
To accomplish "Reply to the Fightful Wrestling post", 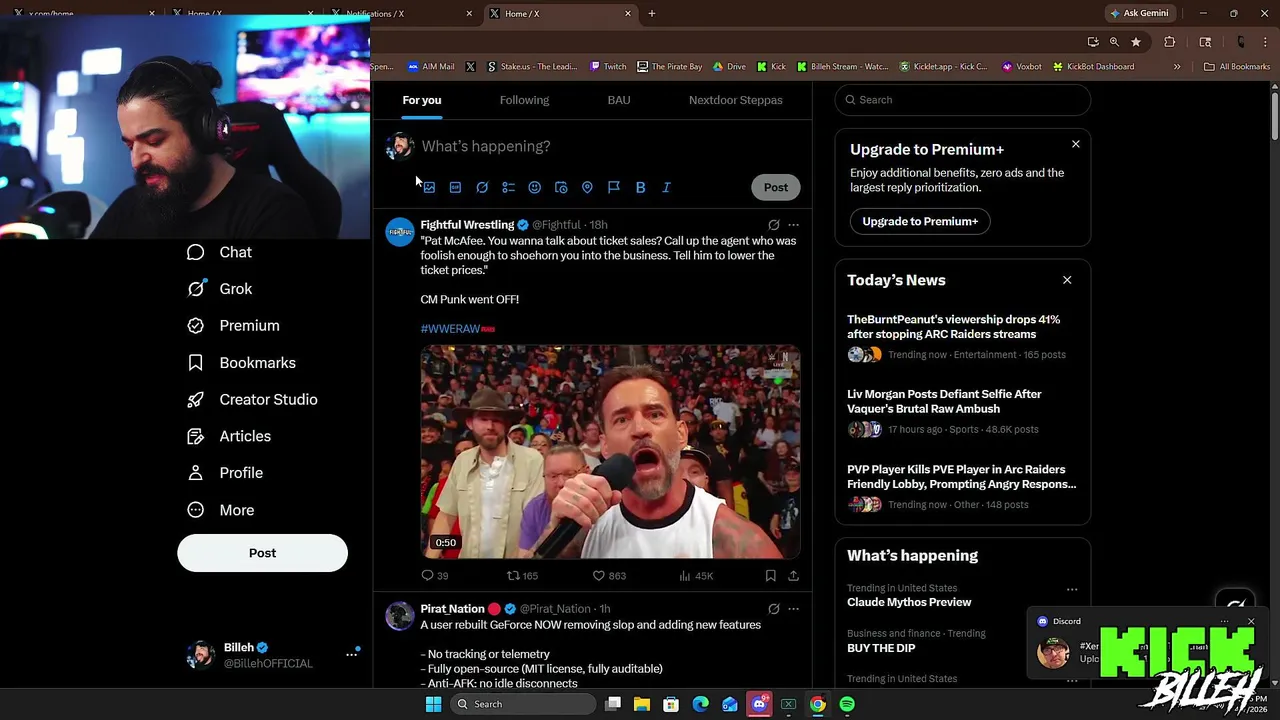I will (x=434, y=576).
